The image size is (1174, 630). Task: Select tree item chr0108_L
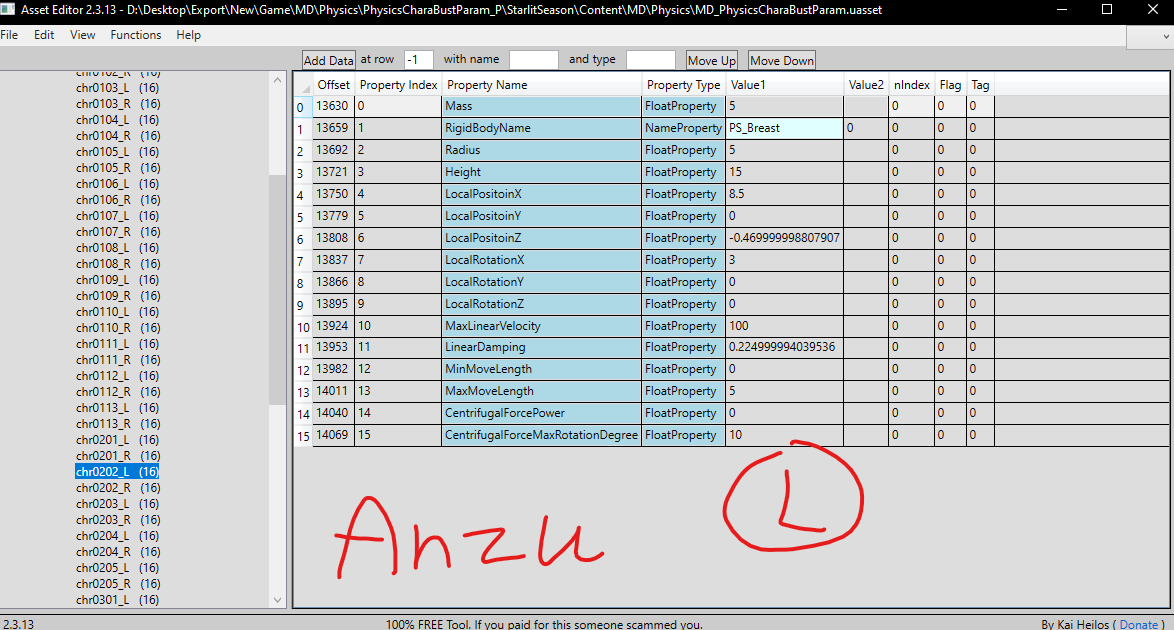(x=118, y=248)
